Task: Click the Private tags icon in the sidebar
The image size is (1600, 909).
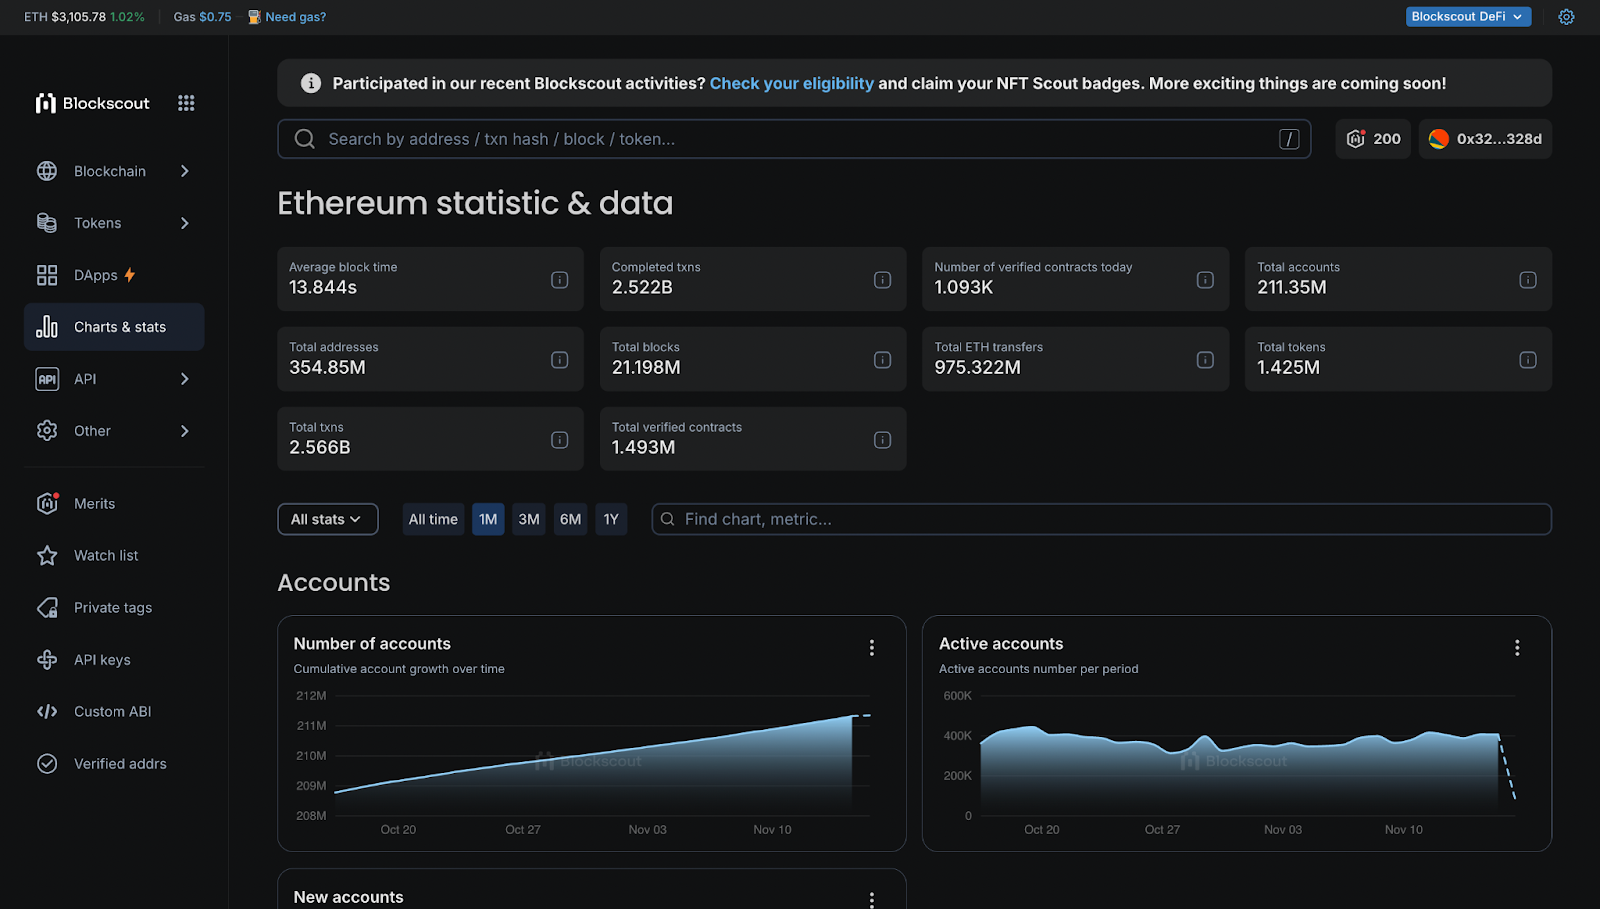Action: [47, 608]
